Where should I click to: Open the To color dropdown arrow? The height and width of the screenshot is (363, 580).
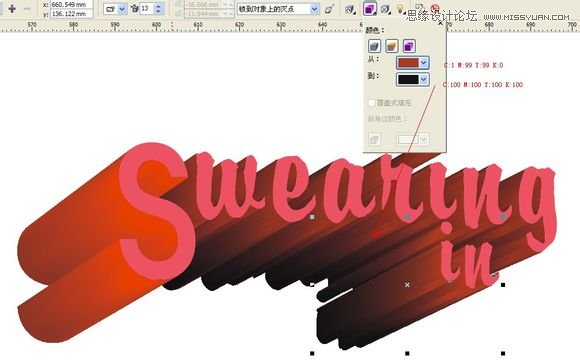tap(424, 80)
